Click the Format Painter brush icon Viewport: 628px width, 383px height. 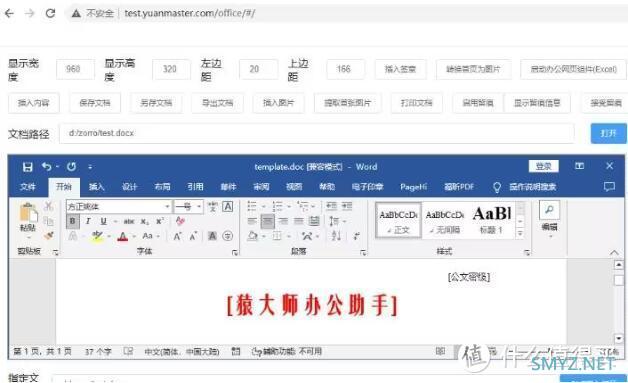48,236
